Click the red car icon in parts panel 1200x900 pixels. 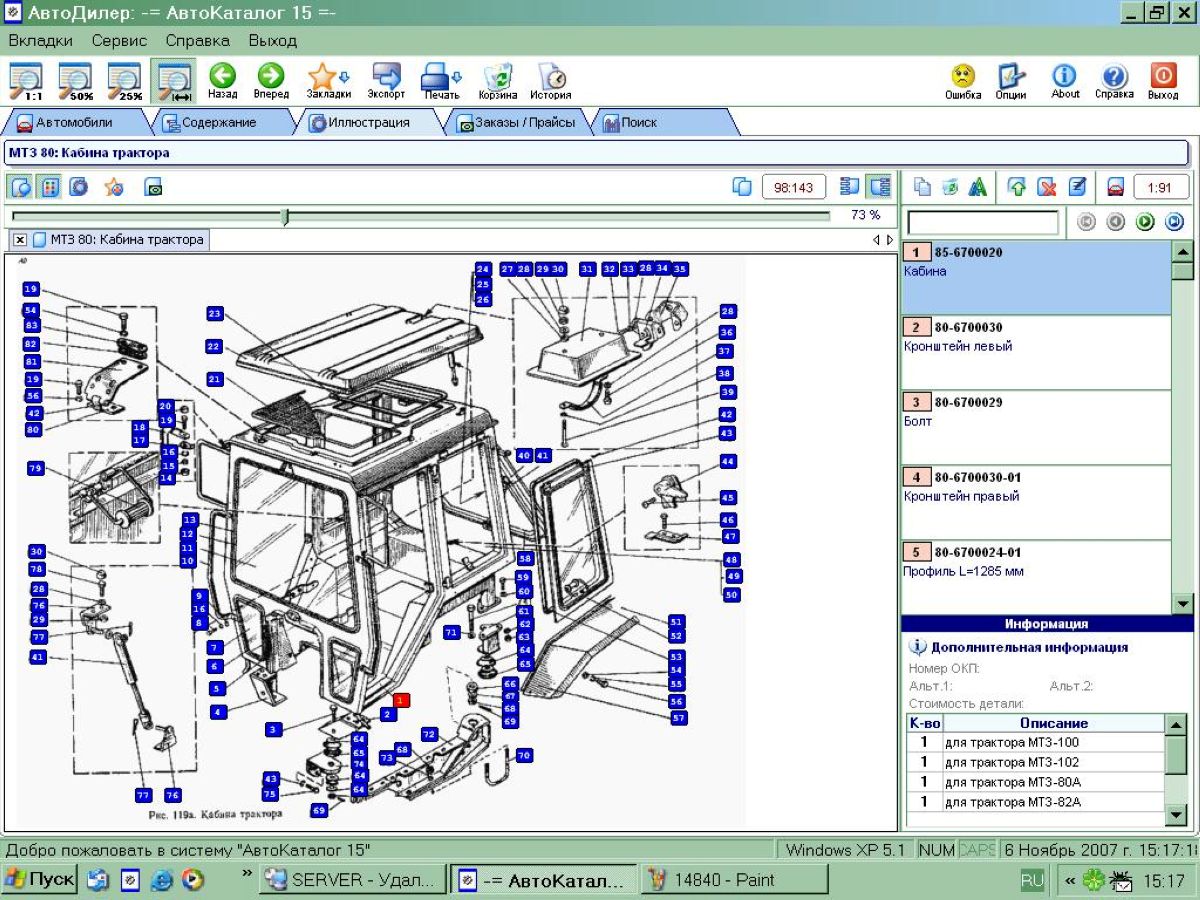pyautogui.click(x=1116, y=187)
